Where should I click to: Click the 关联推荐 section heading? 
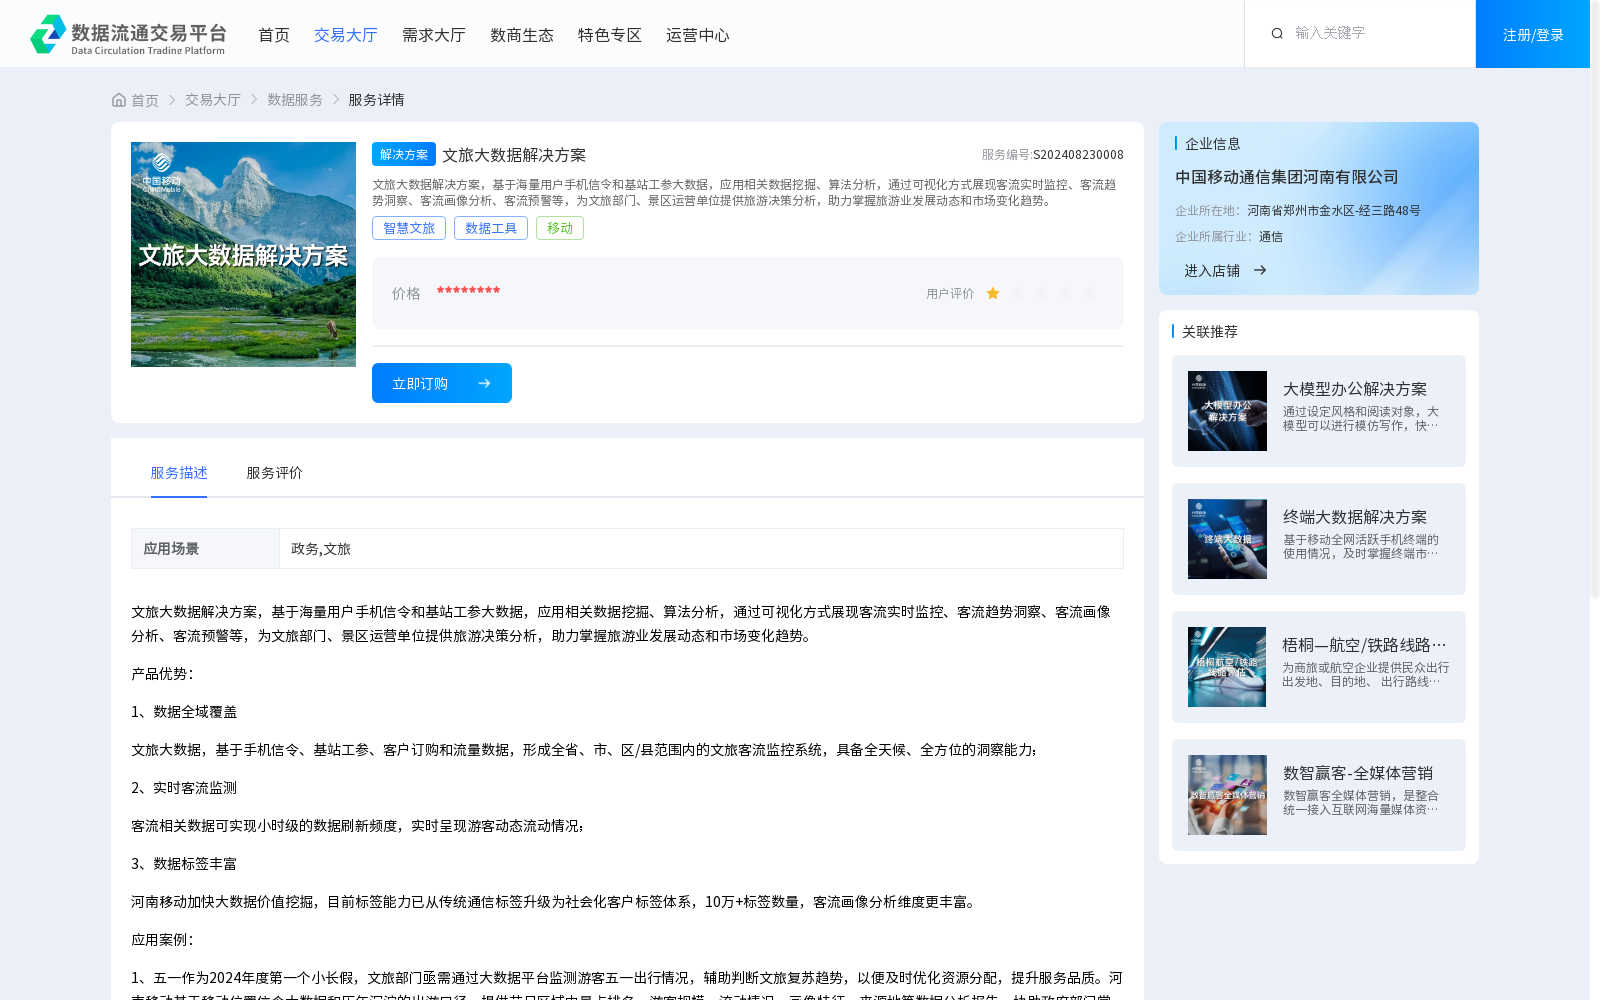click(1210, 331)
